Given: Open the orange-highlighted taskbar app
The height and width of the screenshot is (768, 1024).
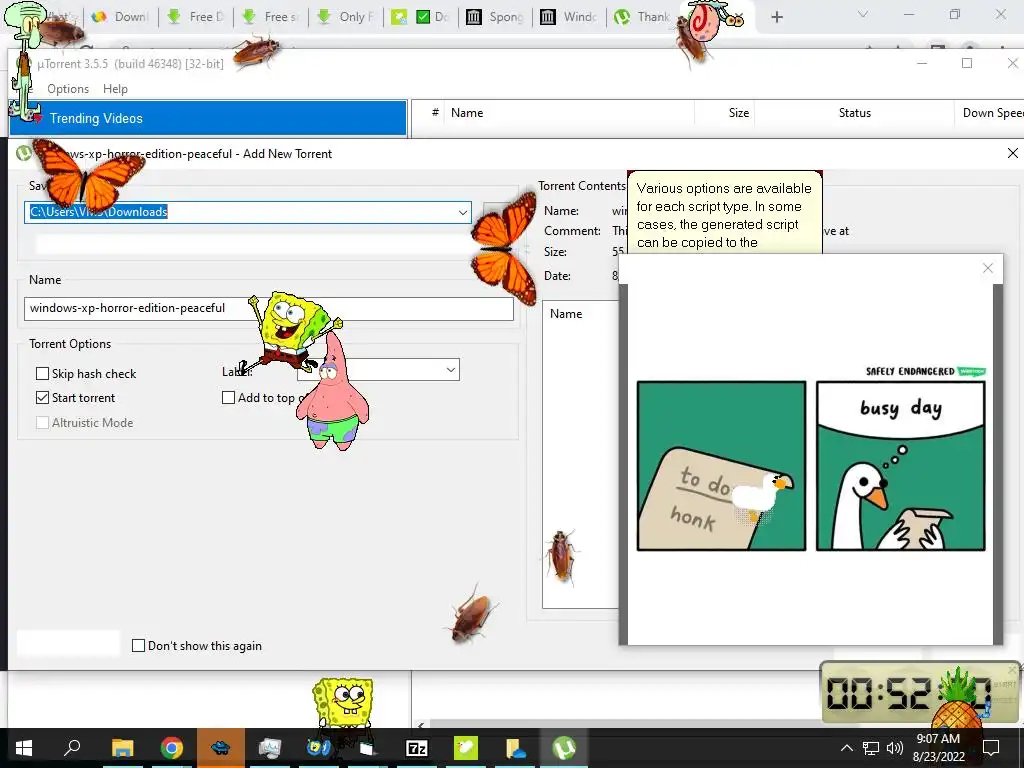Looking at the screenshot, I should click(x=221, y=748).
